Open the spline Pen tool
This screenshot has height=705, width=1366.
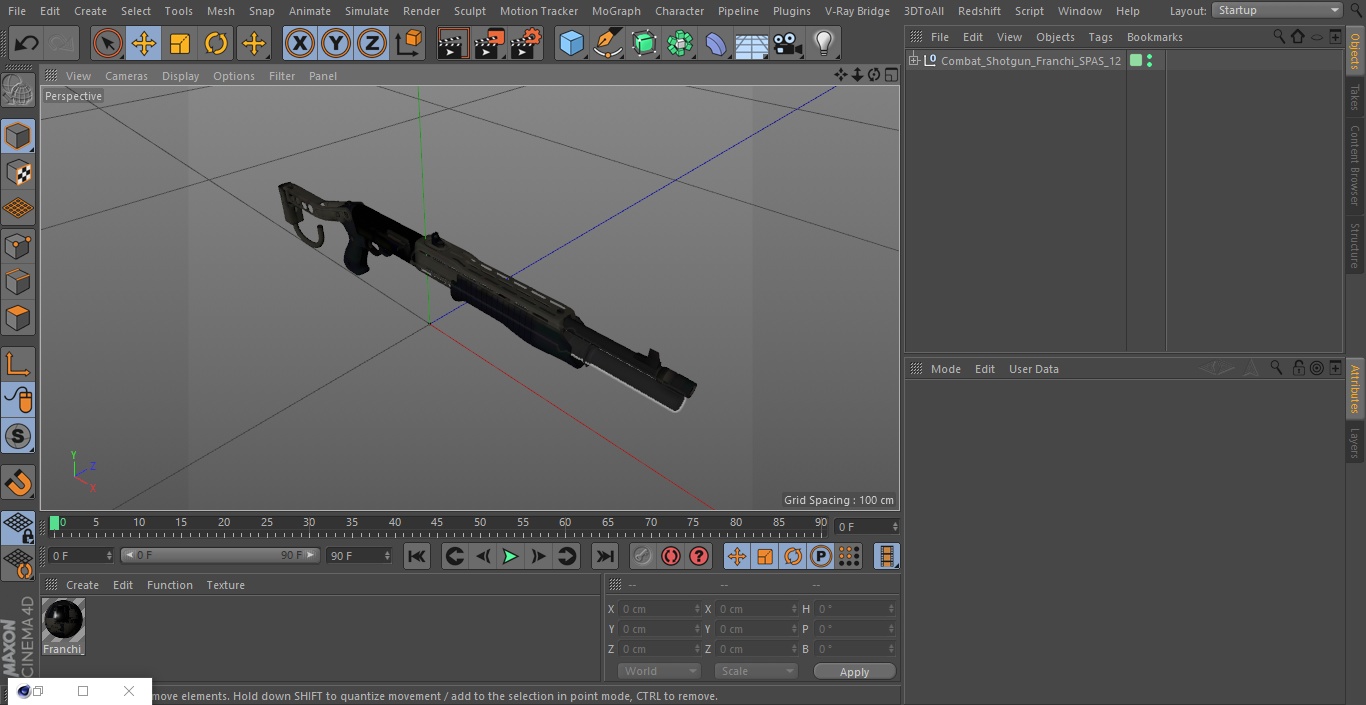click(x=607, y=44)
